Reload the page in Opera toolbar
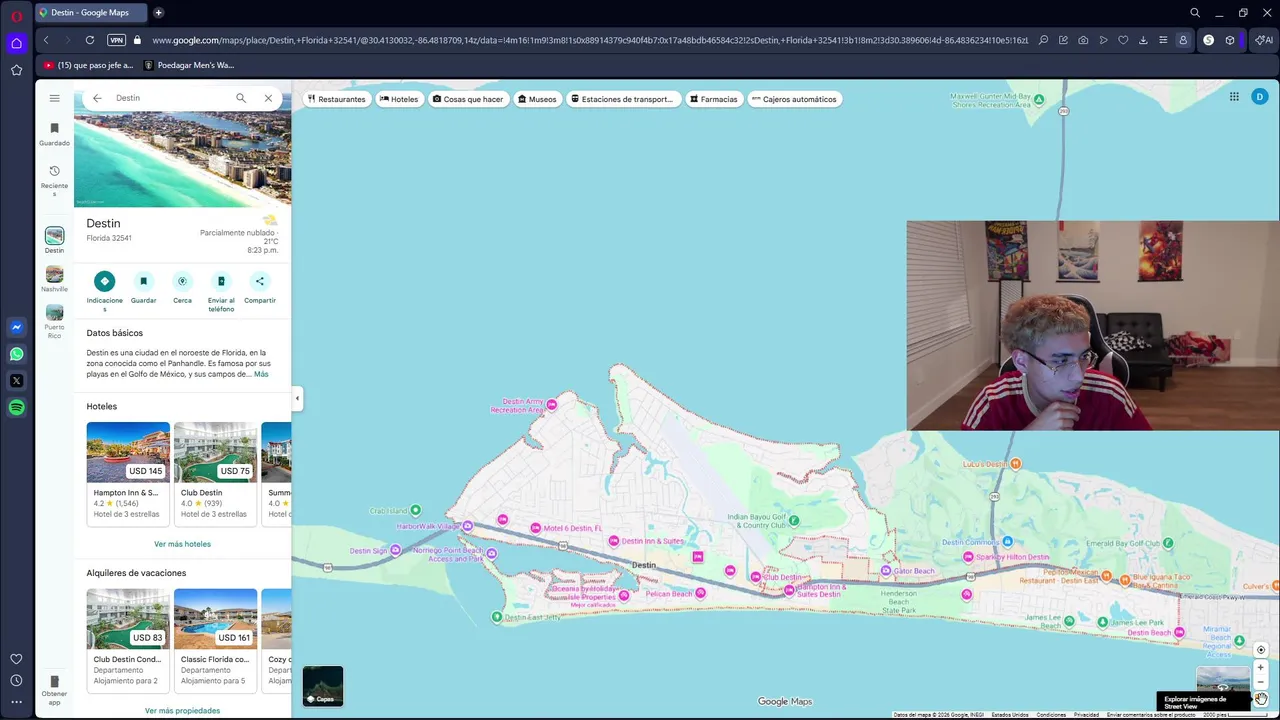 (90, 40)
